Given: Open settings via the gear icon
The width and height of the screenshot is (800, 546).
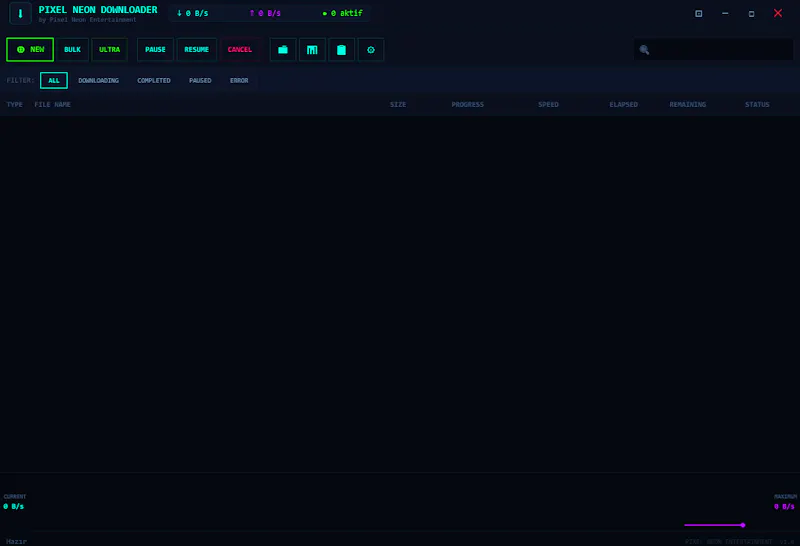Looking at the screenshot, I should [371, 49].
